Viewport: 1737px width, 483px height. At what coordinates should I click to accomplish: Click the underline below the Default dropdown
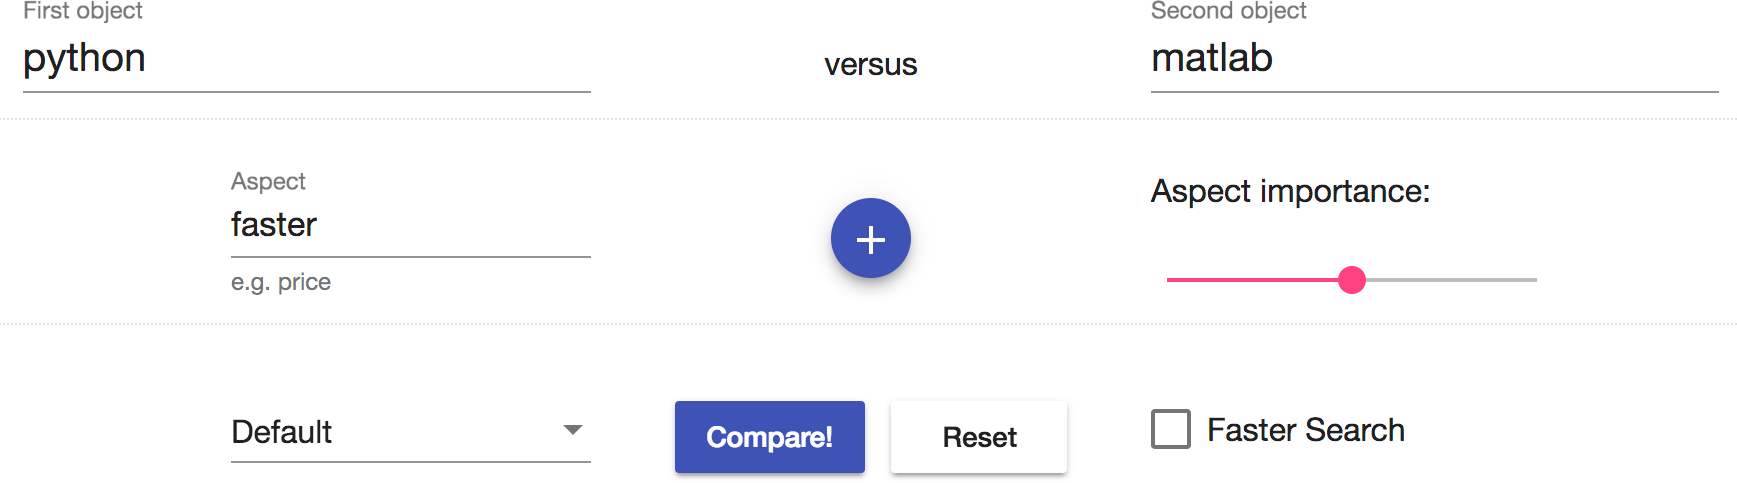coord(410,461)
